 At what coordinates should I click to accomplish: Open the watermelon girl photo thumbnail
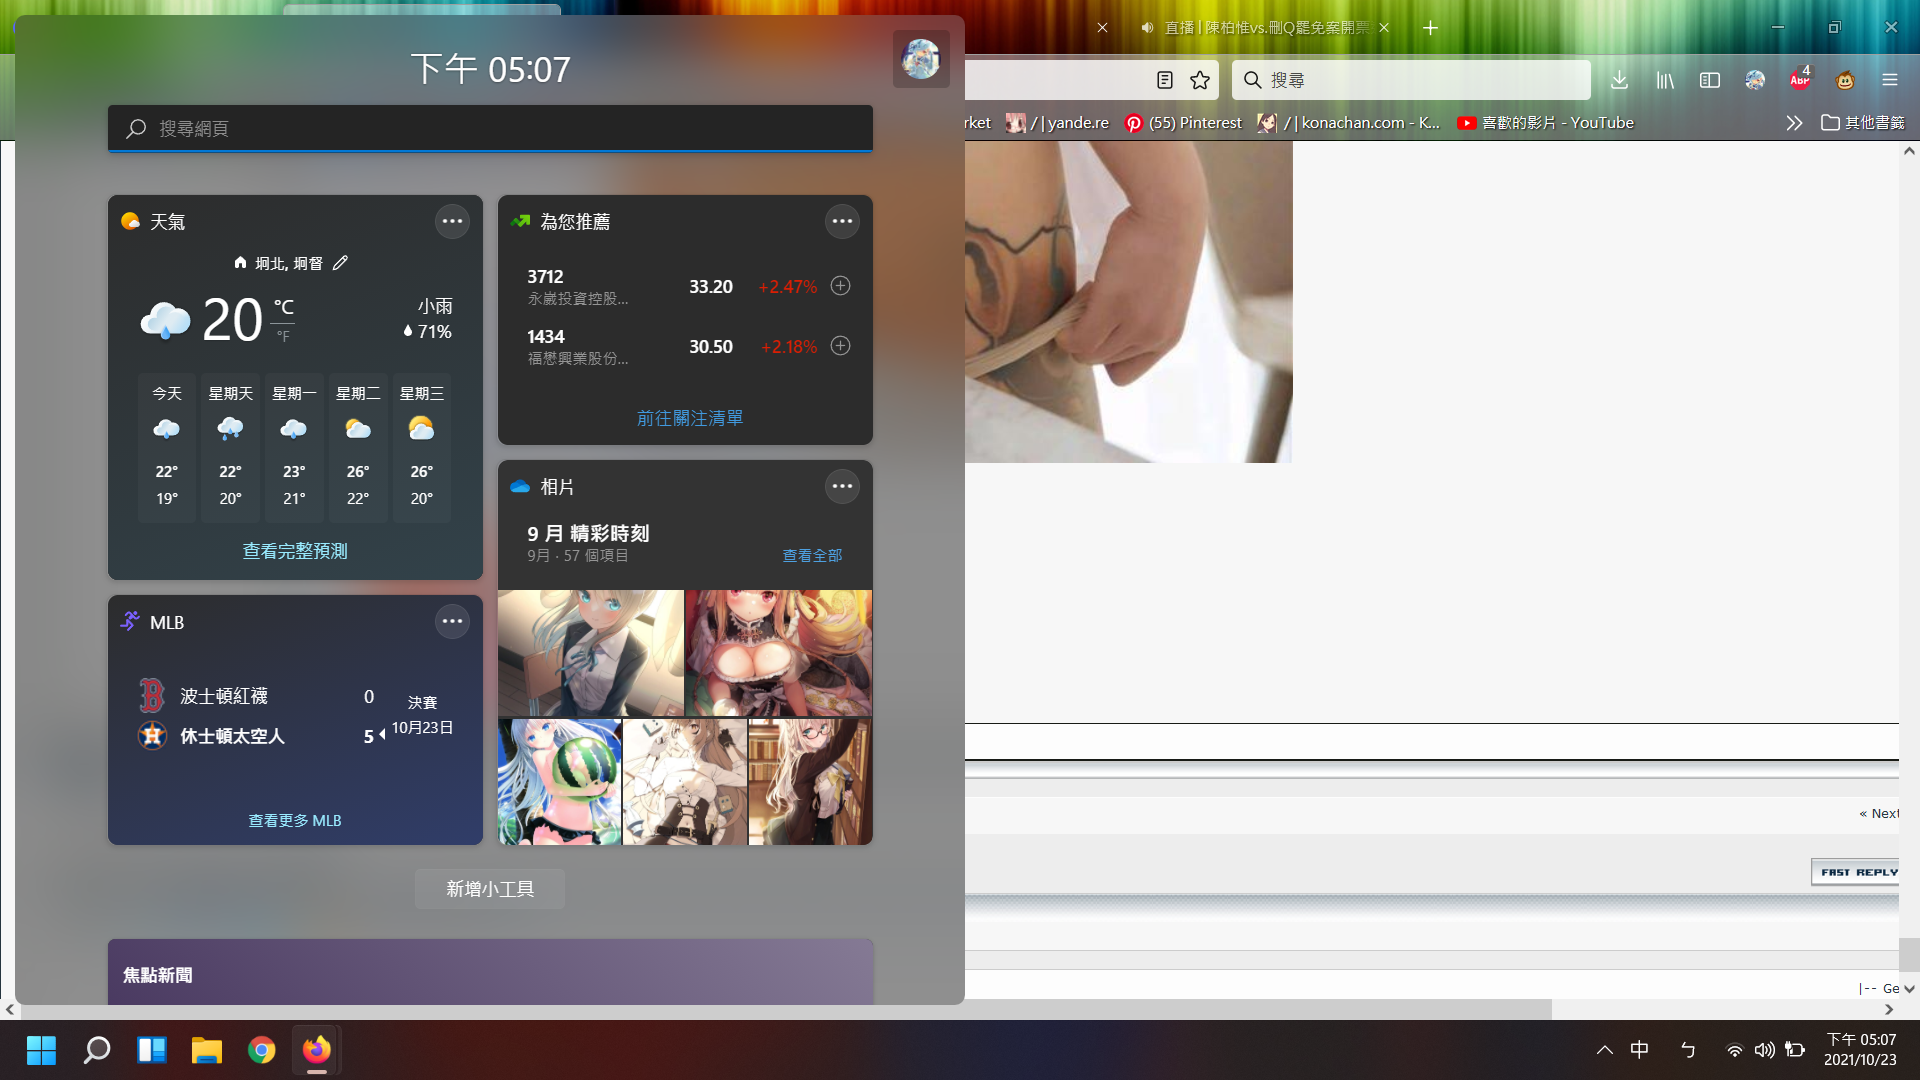[559, 782]
